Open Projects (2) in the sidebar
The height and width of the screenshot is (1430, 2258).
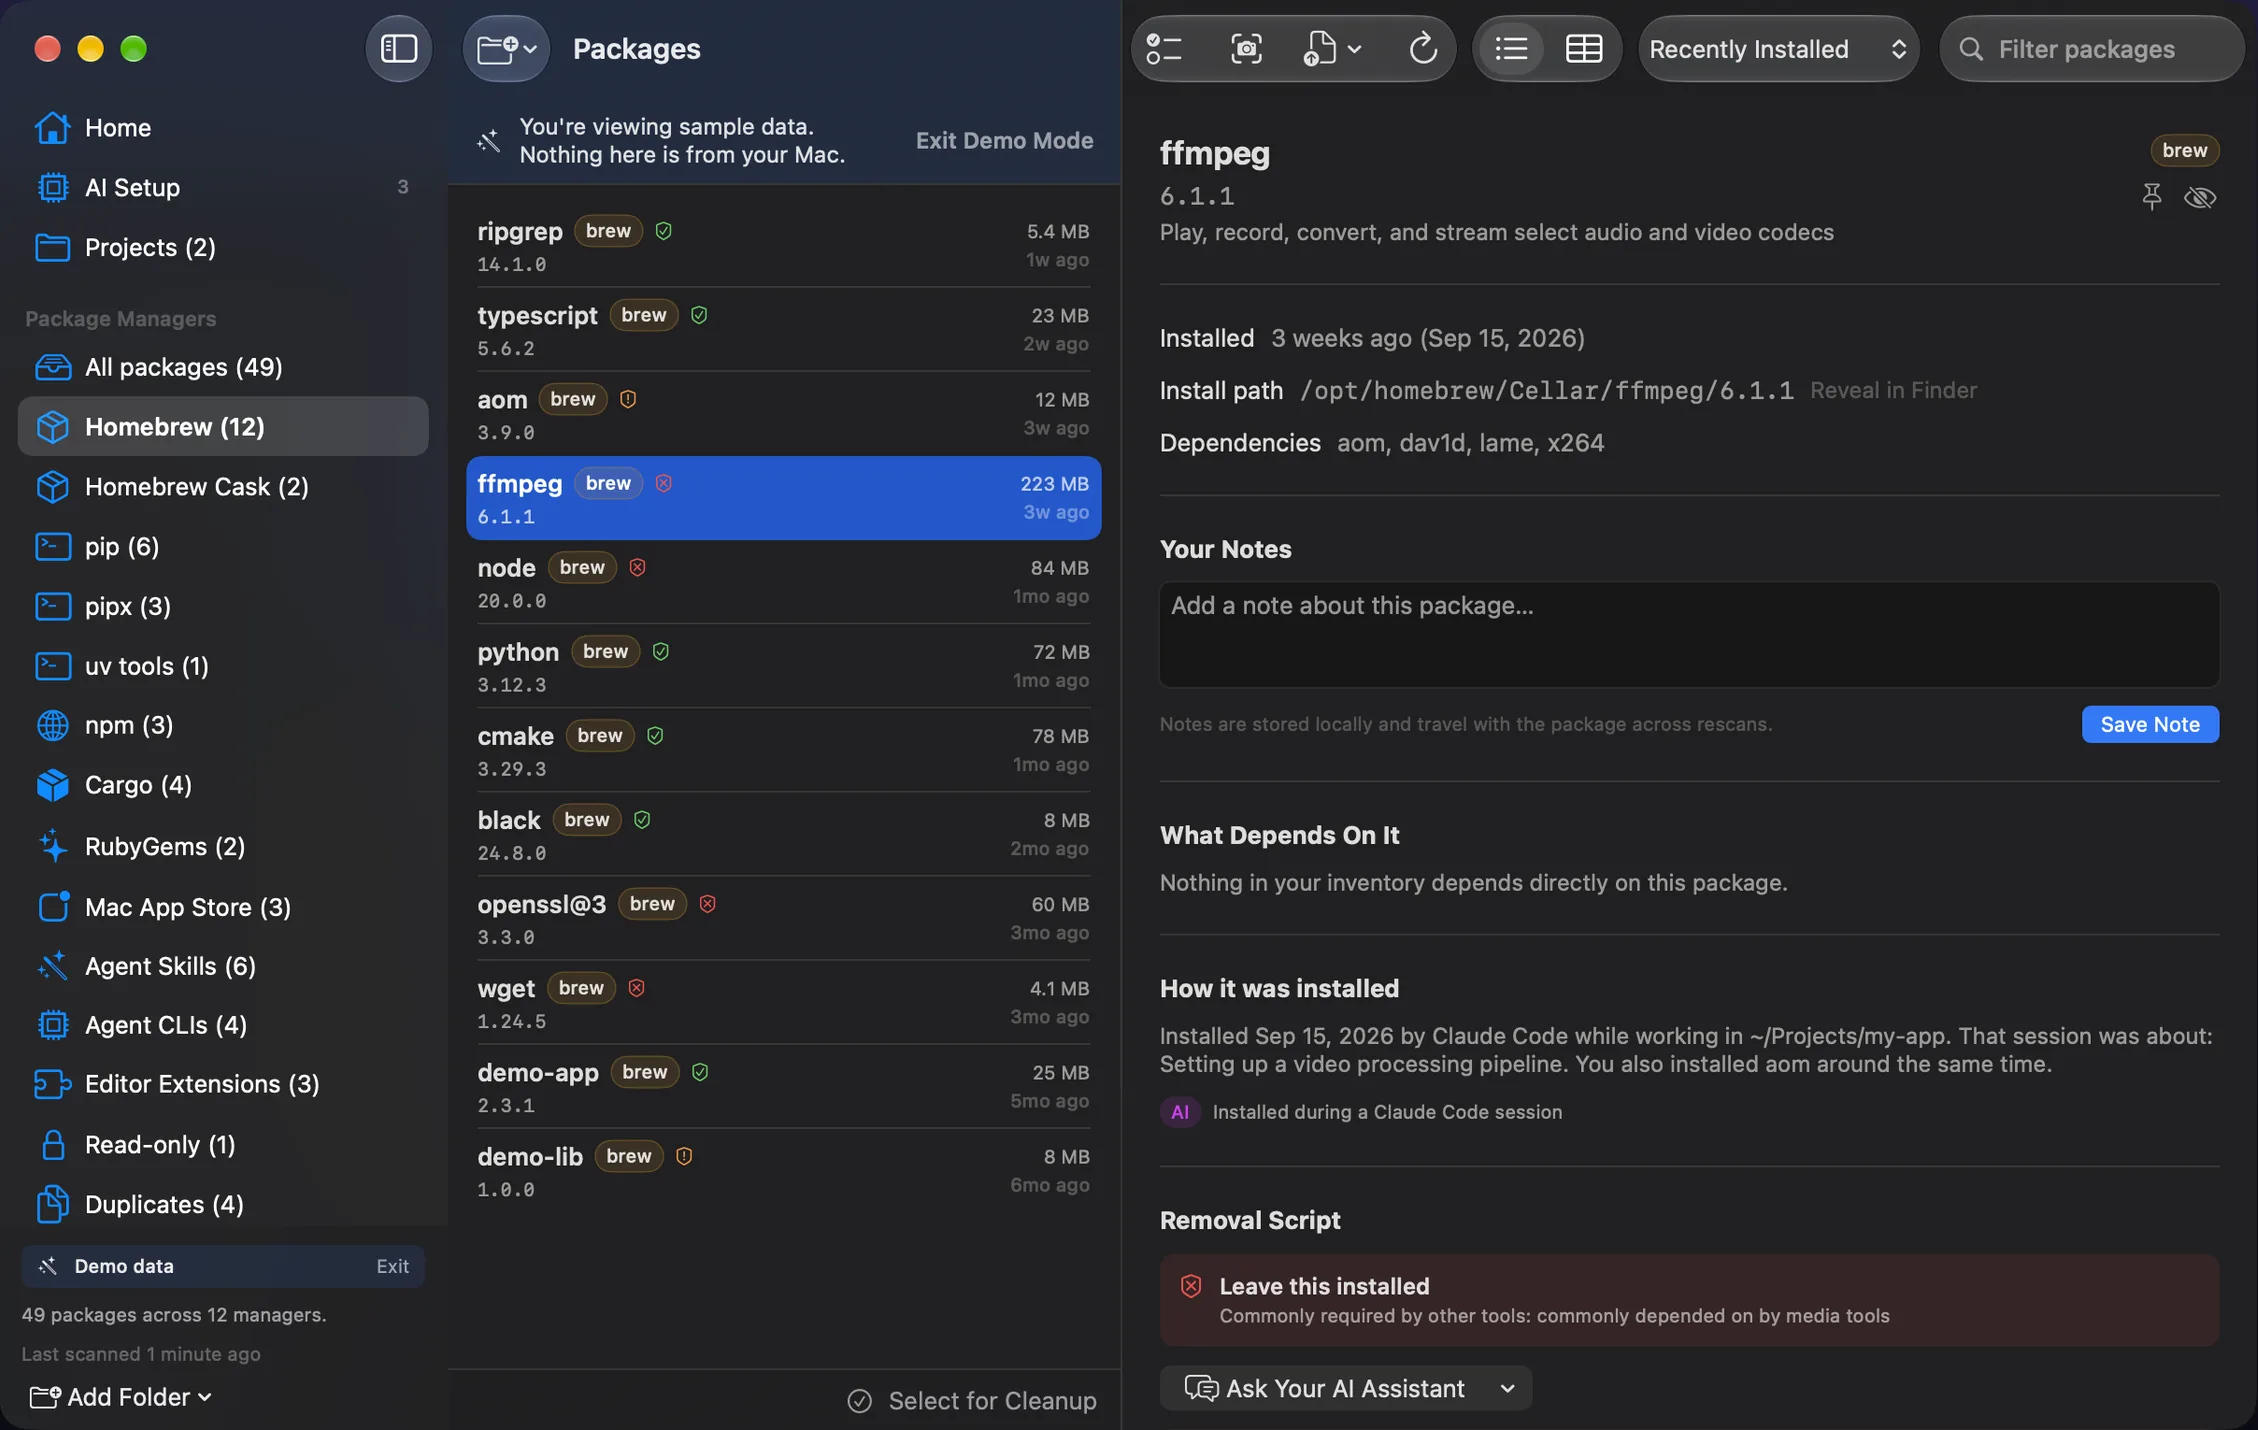click(223, 247)
